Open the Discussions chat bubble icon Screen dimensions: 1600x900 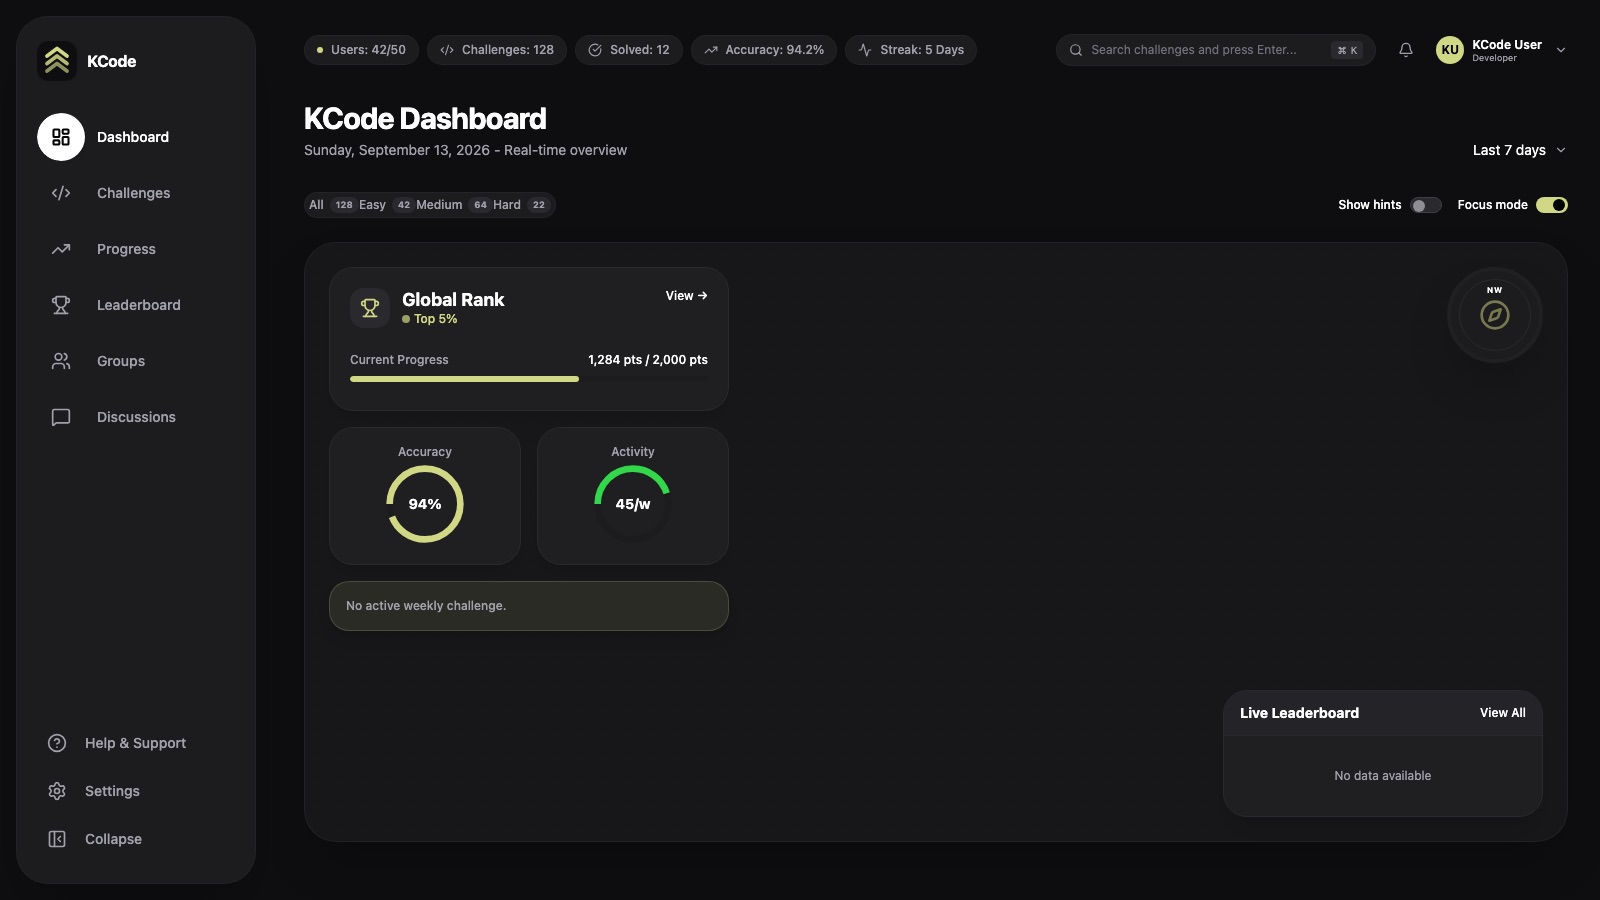click(61, 417)
